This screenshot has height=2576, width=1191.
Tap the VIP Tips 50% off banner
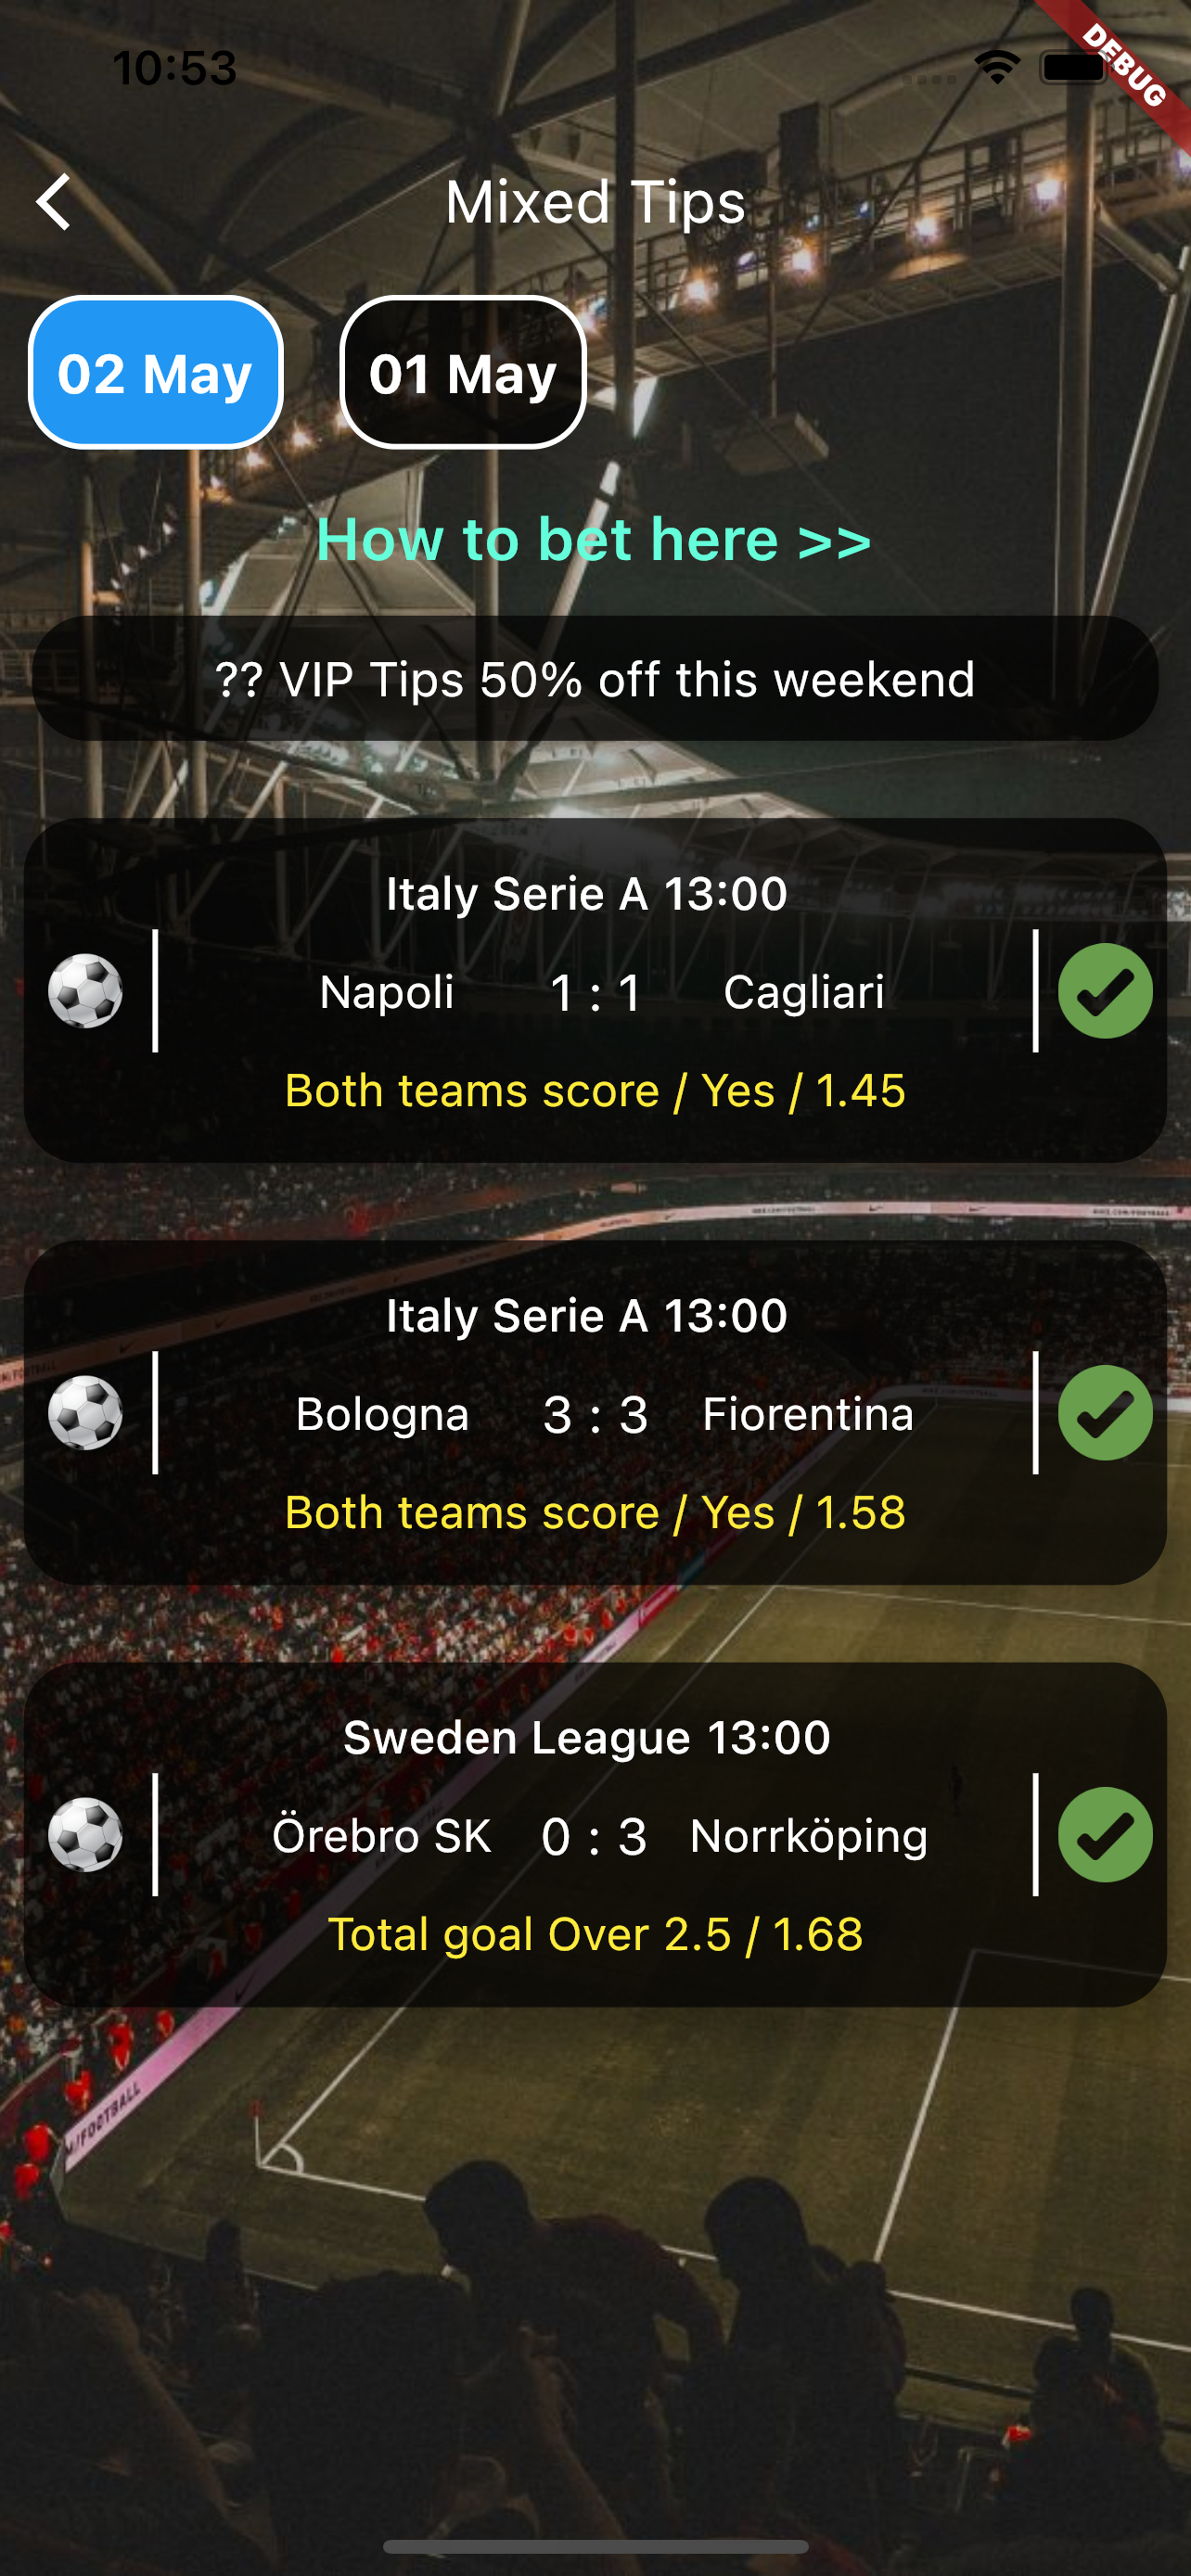pos(595,679)
